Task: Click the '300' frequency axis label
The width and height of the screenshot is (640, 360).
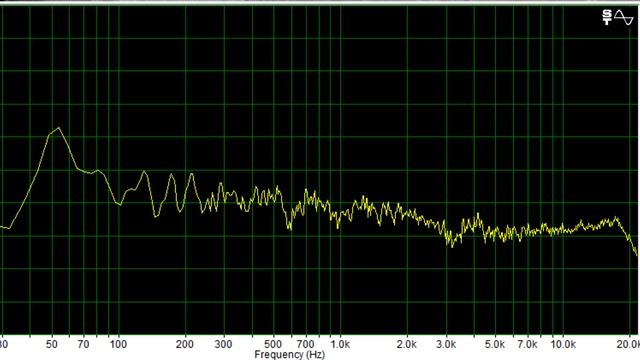Action: coord(223,344)
